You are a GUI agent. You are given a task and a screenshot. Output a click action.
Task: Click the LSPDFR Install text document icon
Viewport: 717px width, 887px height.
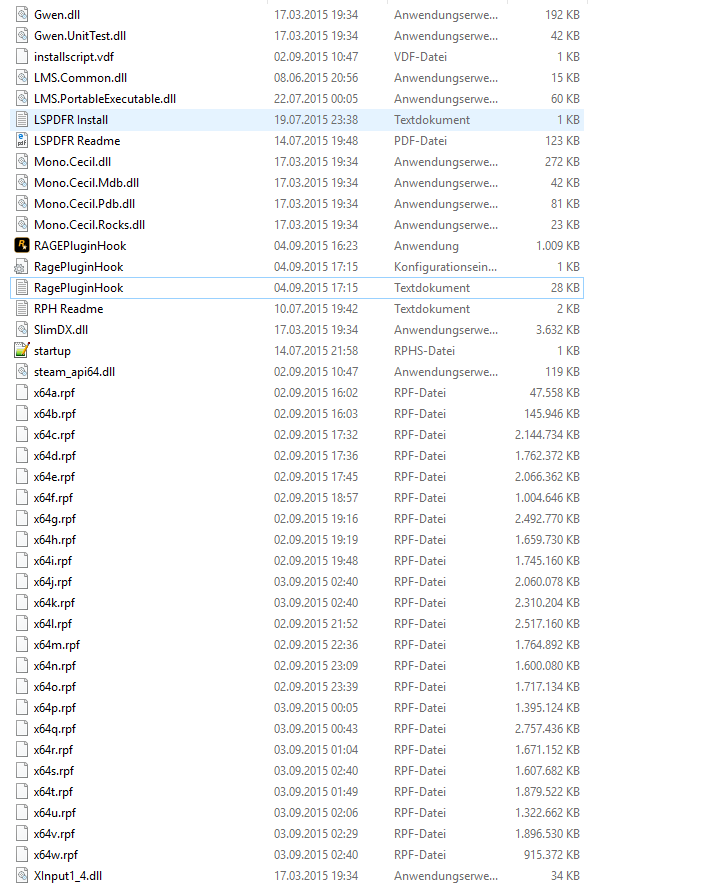click(x=22, y=119)
